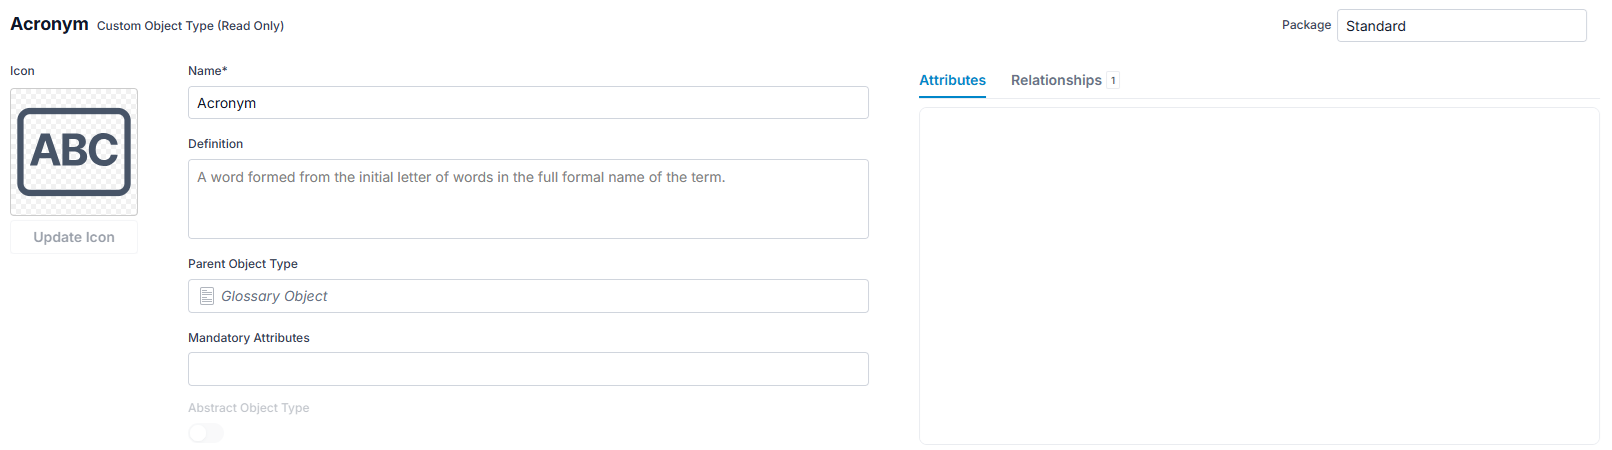Screen dimensions: 1612x450
Task: Click the Update Icon button
Action: (74, 237)
